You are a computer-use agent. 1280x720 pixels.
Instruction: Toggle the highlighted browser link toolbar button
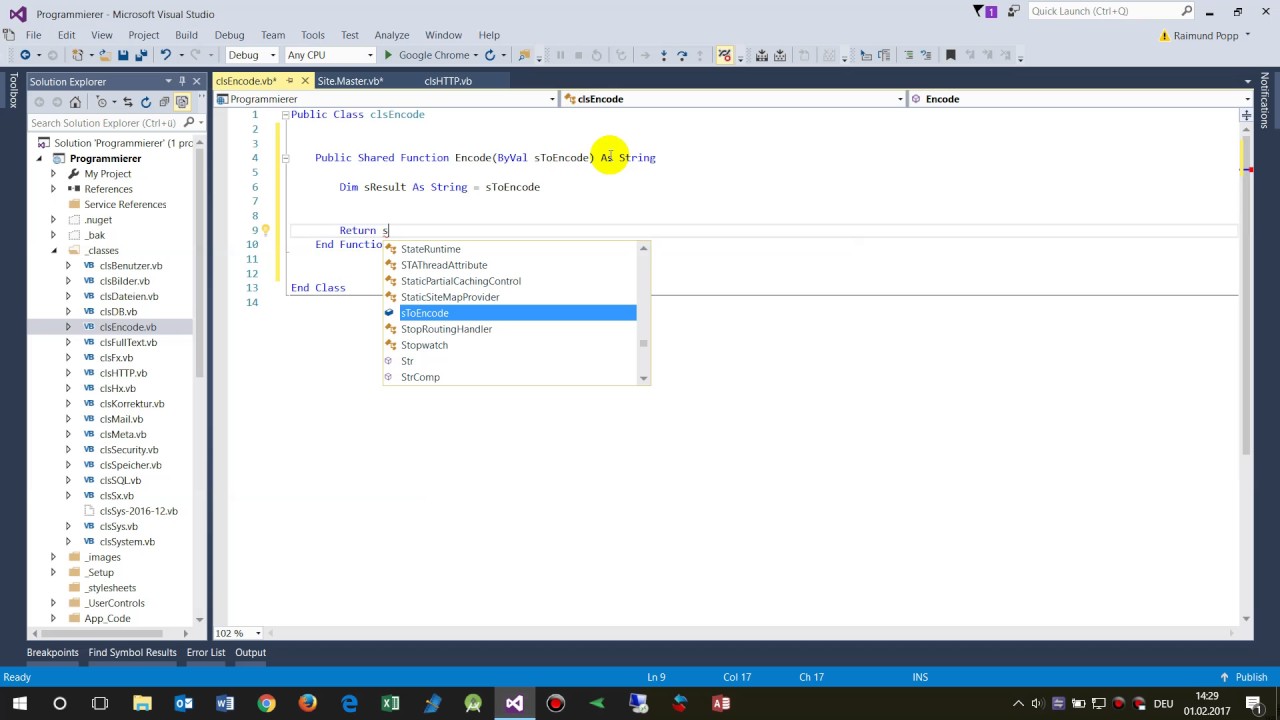point(725,55)
